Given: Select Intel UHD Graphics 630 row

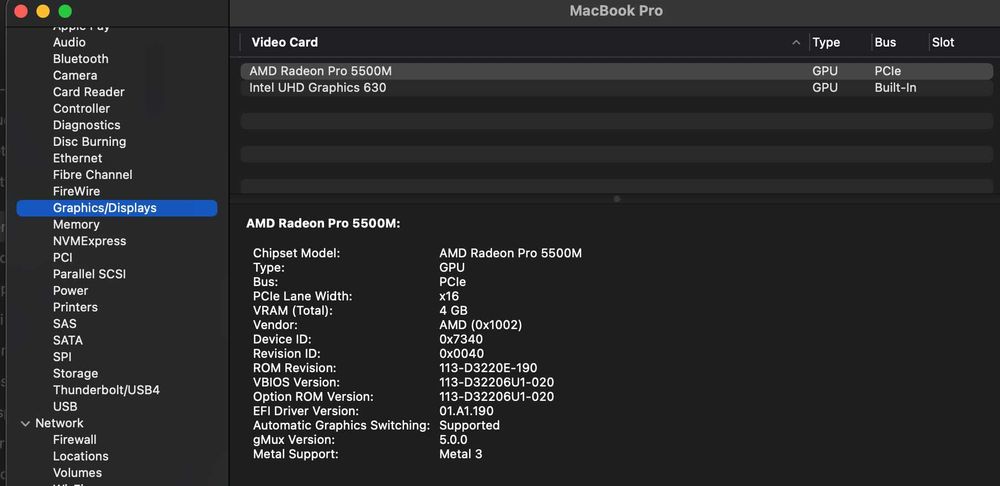Looking at the screenshot, I should (x=617, y=88).
